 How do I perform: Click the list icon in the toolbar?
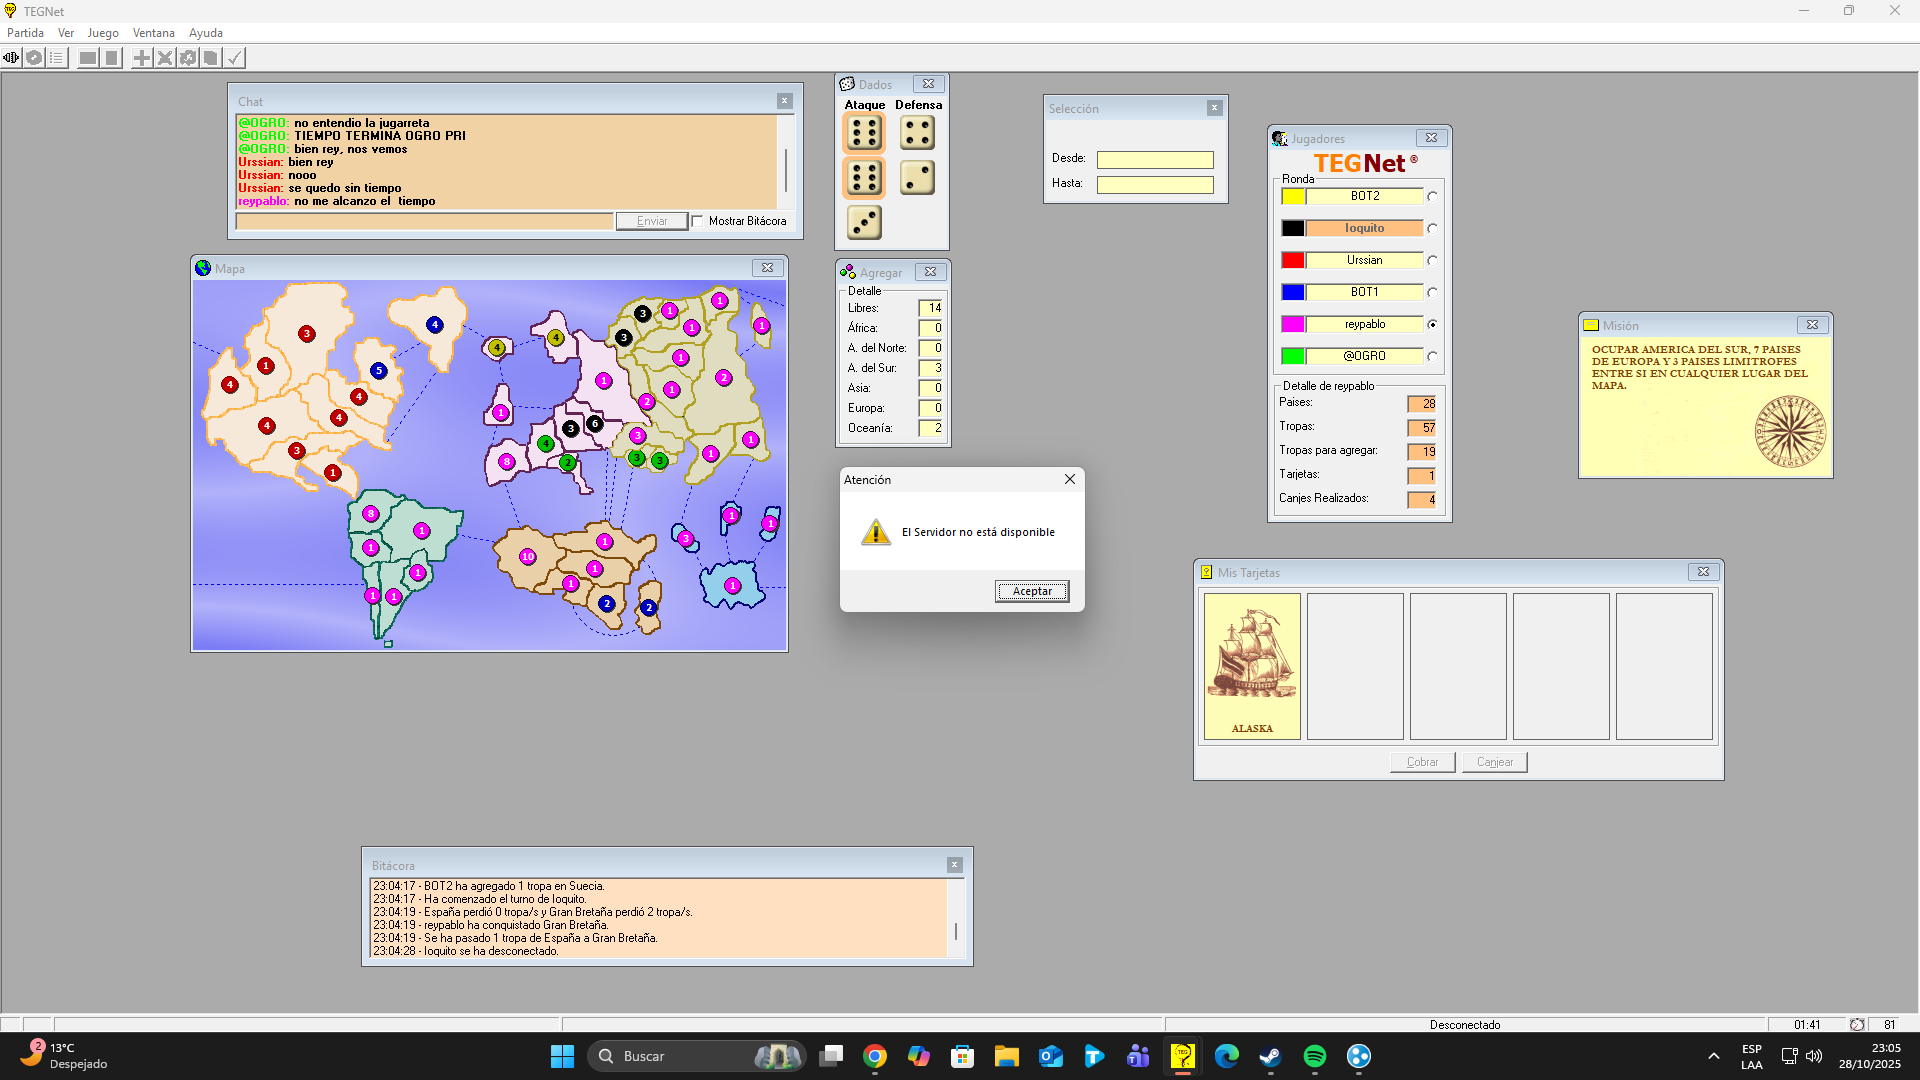57,58
